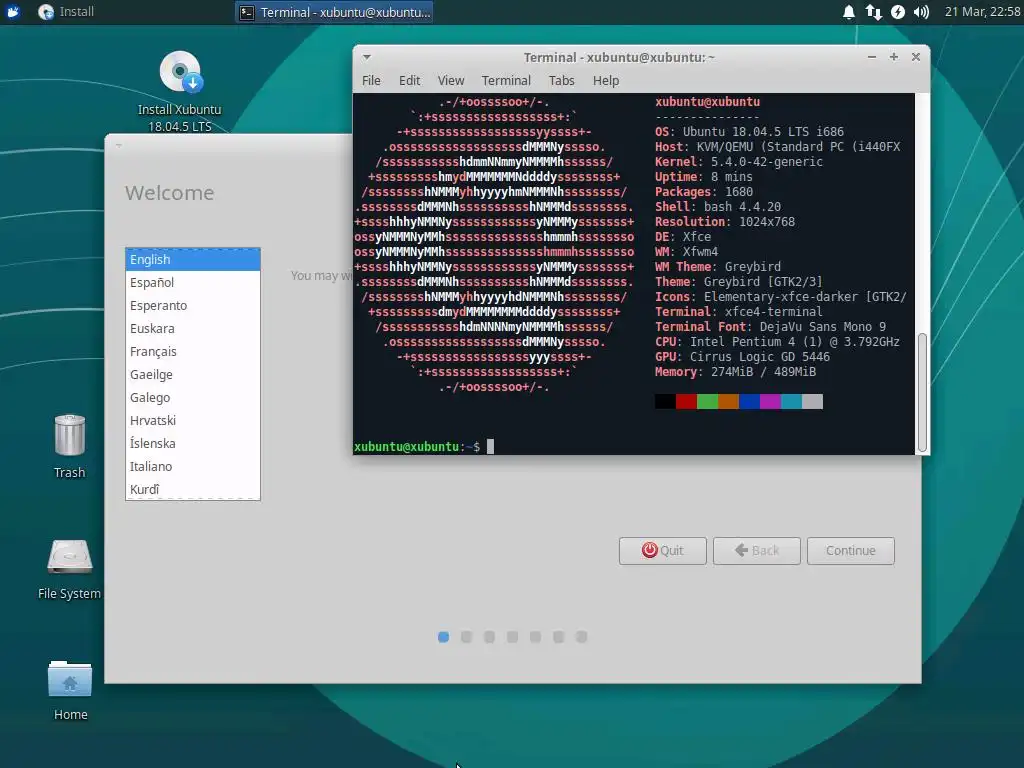Click the 'OS: Ubuntu 18.04.5 LTS i686' line
The image size is (1024, 768).
coord(749,131)
